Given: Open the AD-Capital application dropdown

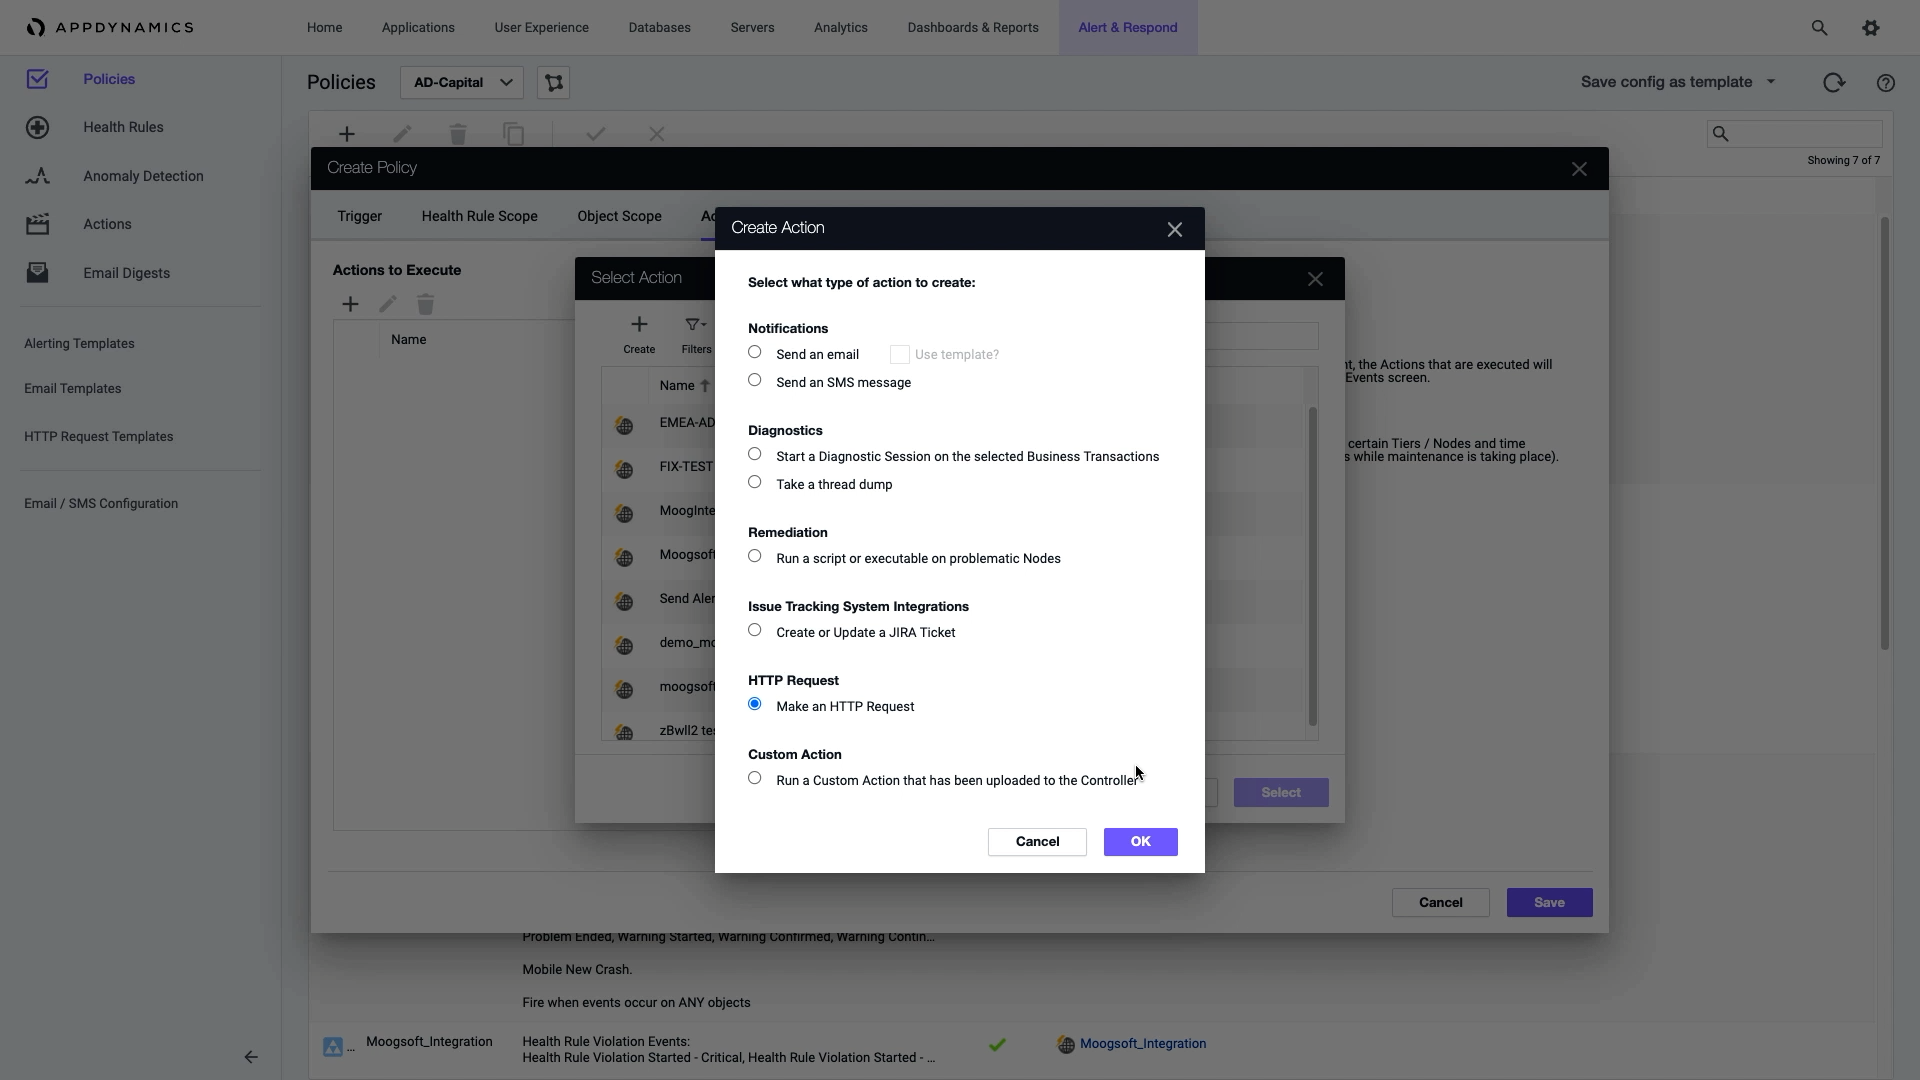Looking at the screenshot, I should (461, 83).
